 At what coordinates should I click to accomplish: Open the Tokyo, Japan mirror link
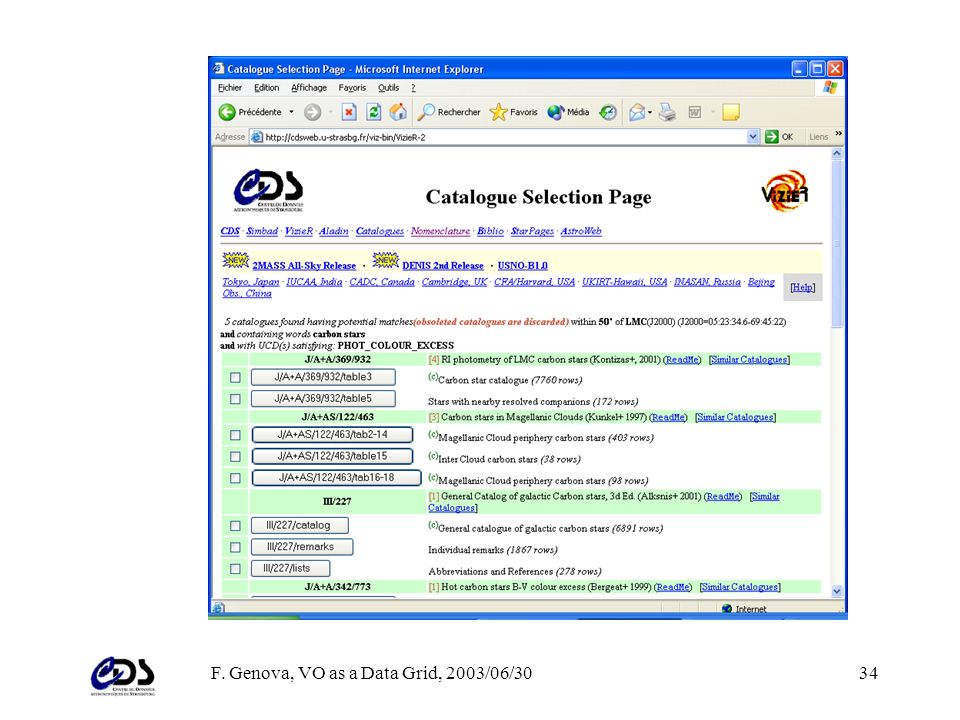point(250,282)
